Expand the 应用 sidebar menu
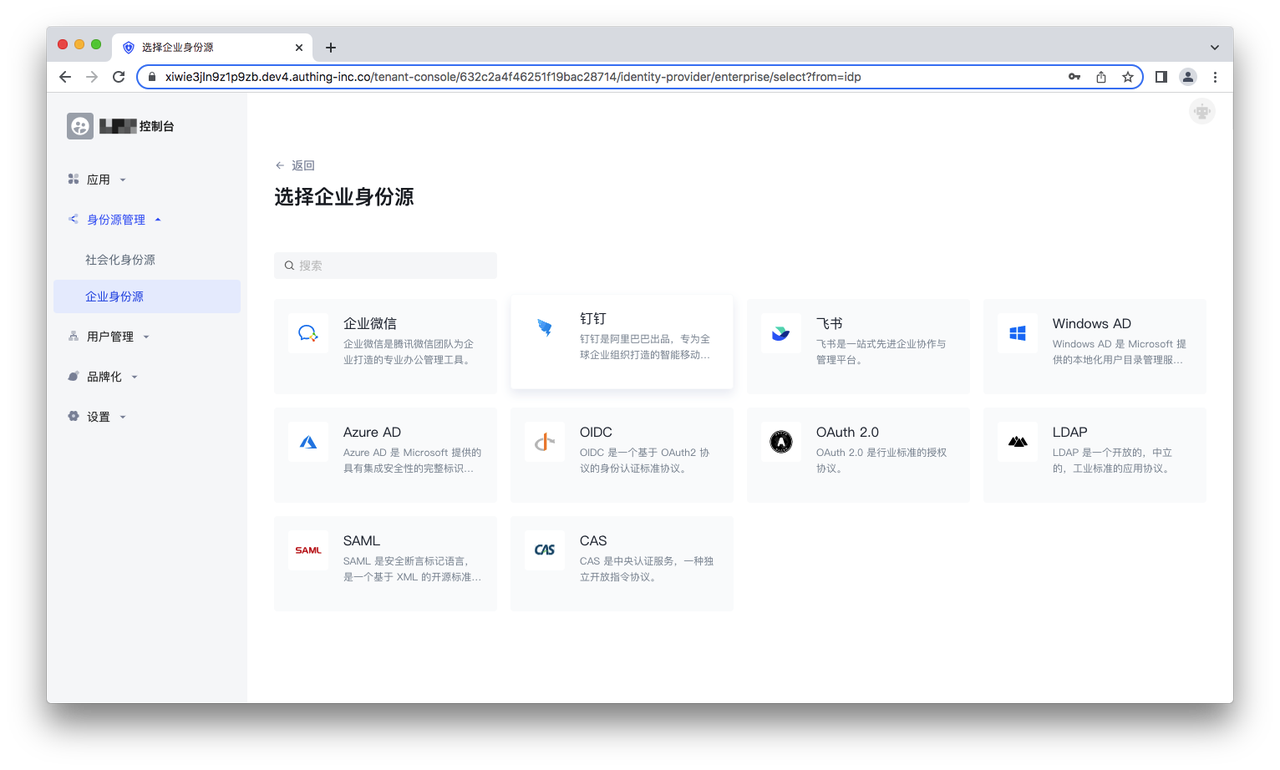Screen dimensions: 1280x770 click(98, 180)
